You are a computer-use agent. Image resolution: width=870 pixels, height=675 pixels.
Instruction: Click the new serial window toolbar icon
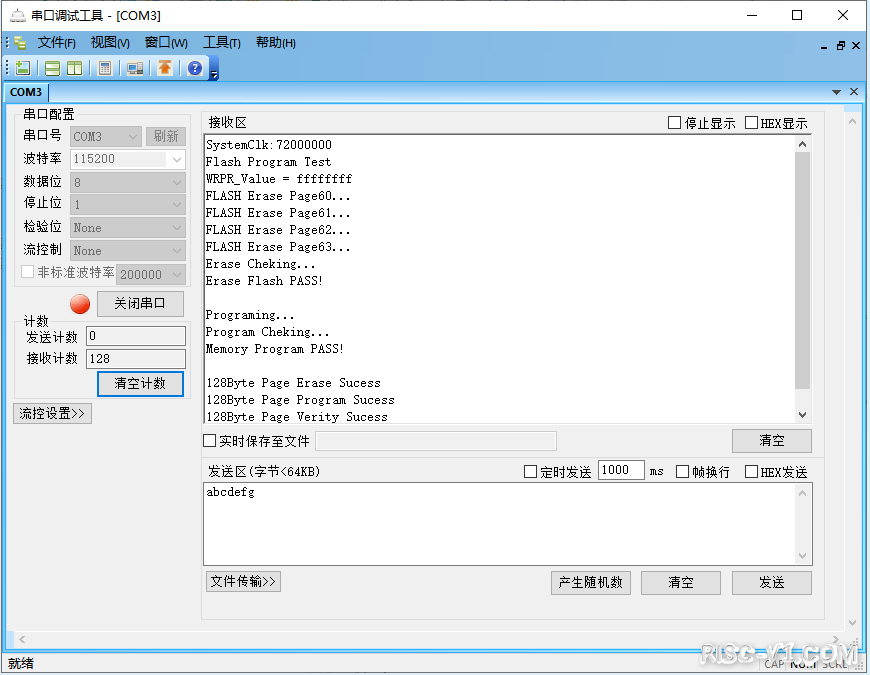pos(23,68)
